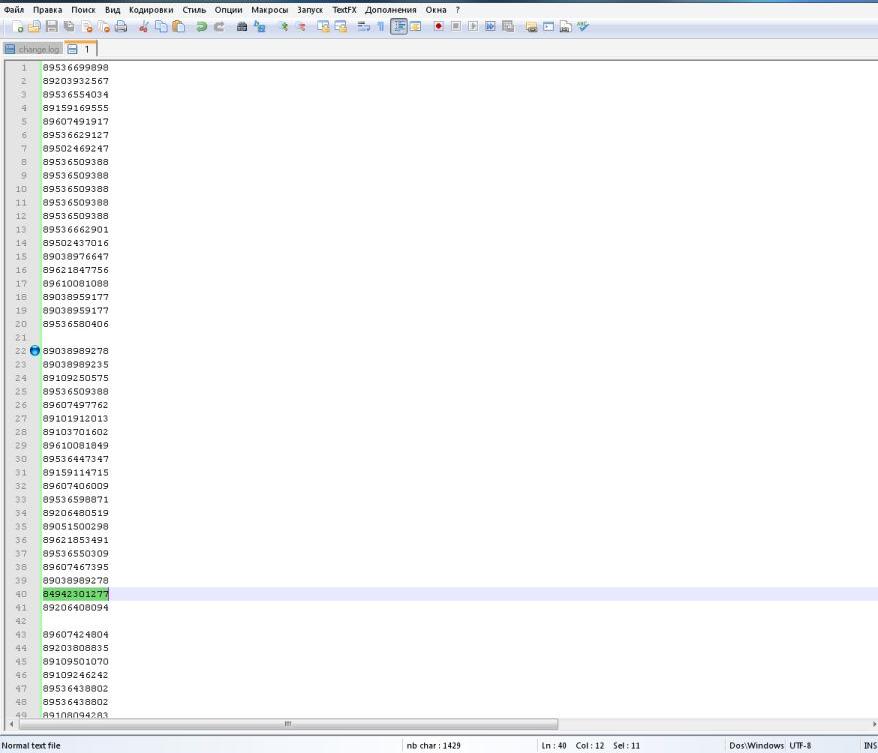Toggle the active indent guide button
The height and width of the screenshot is (753, 878).
[x=399, y=26]
